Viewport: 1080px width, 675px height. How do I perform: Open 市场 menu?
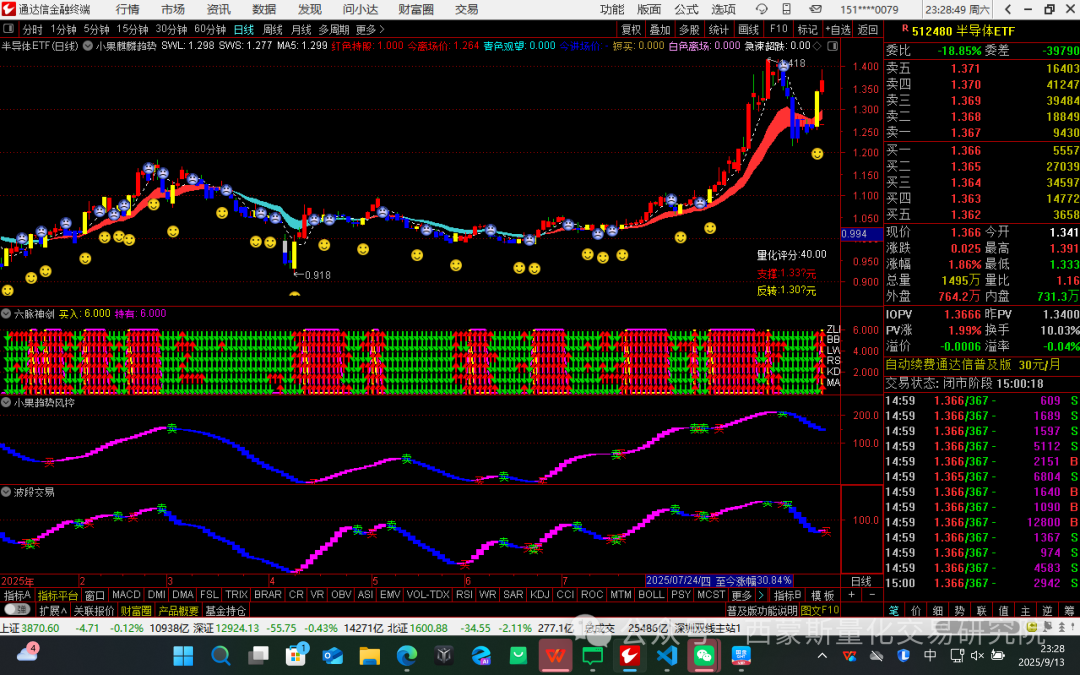[x=173, y=9]
